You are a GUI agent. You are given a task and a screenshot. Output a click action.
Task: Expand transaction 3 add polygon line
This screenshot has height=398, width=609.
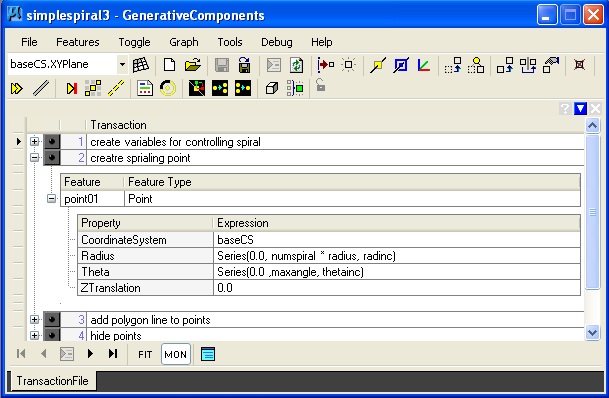(35, 319)
